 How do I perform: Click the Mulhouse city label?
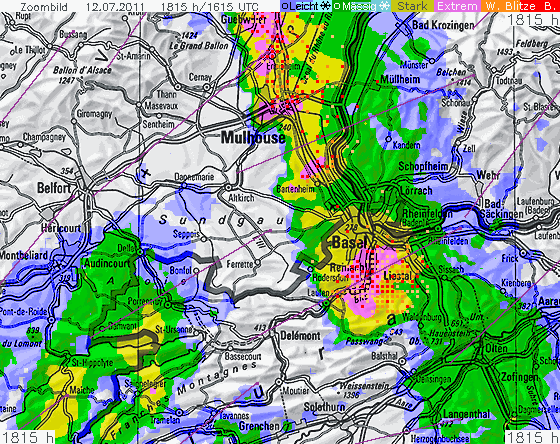click(x=253, y=138)
